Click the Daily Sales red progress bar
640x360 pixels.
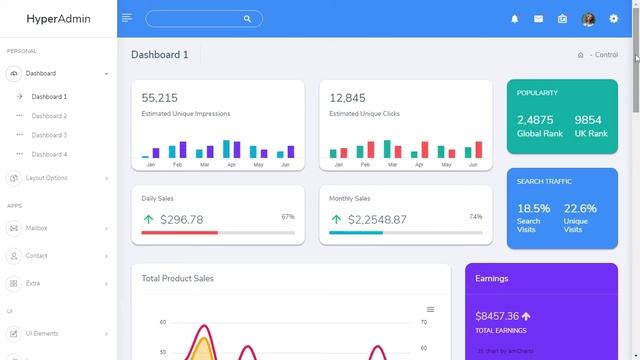click(x=180, y=233)
